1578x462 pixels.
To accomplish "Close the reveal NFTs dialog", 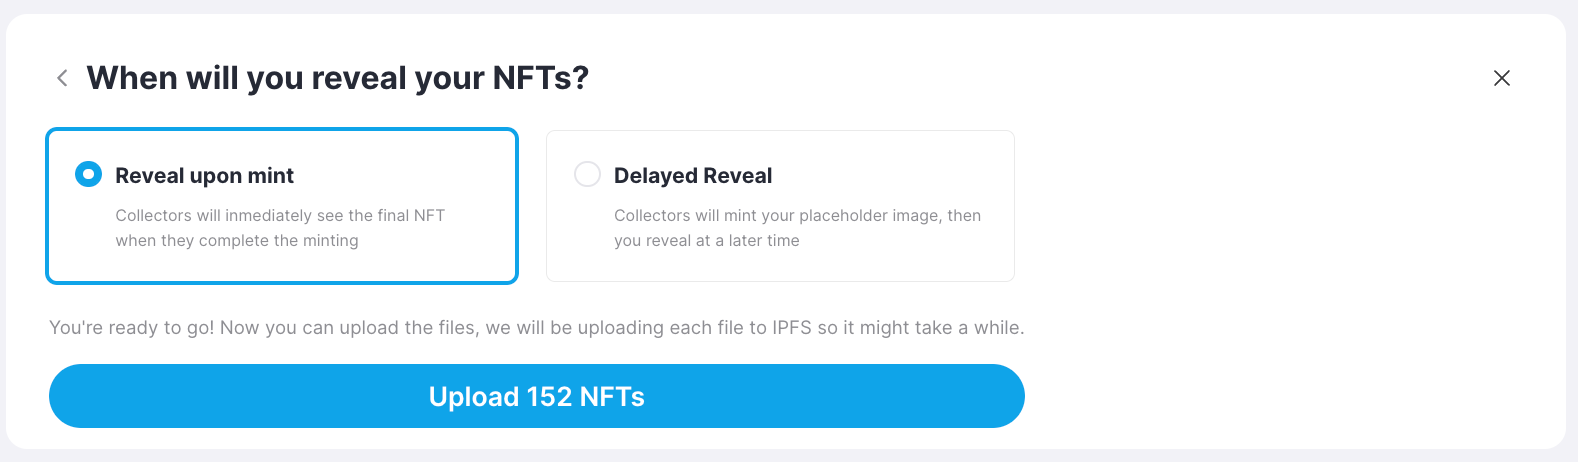I will pos(1501,78).
